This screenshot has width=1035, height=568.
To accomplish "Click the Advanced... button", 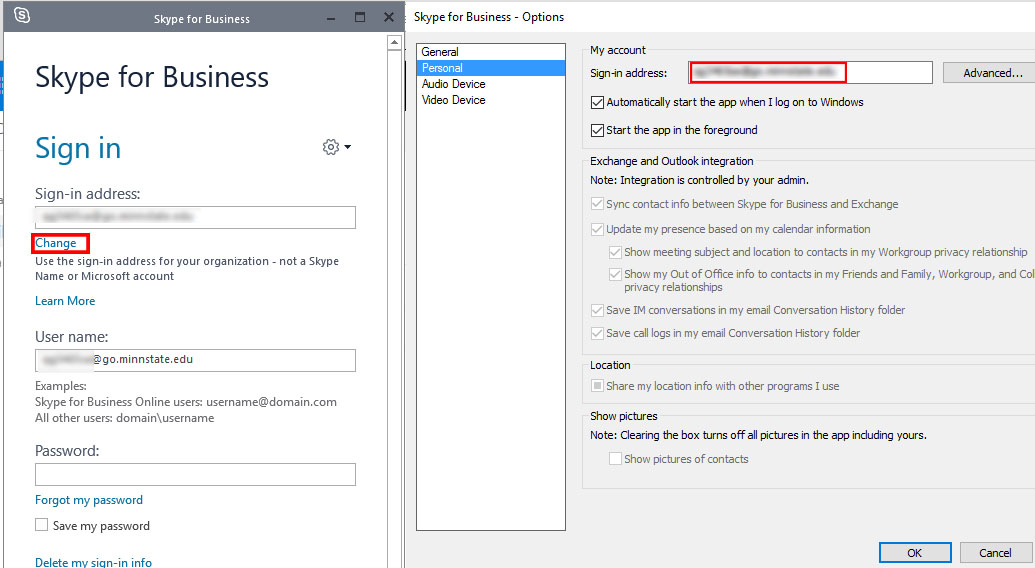I will [992, 73].
